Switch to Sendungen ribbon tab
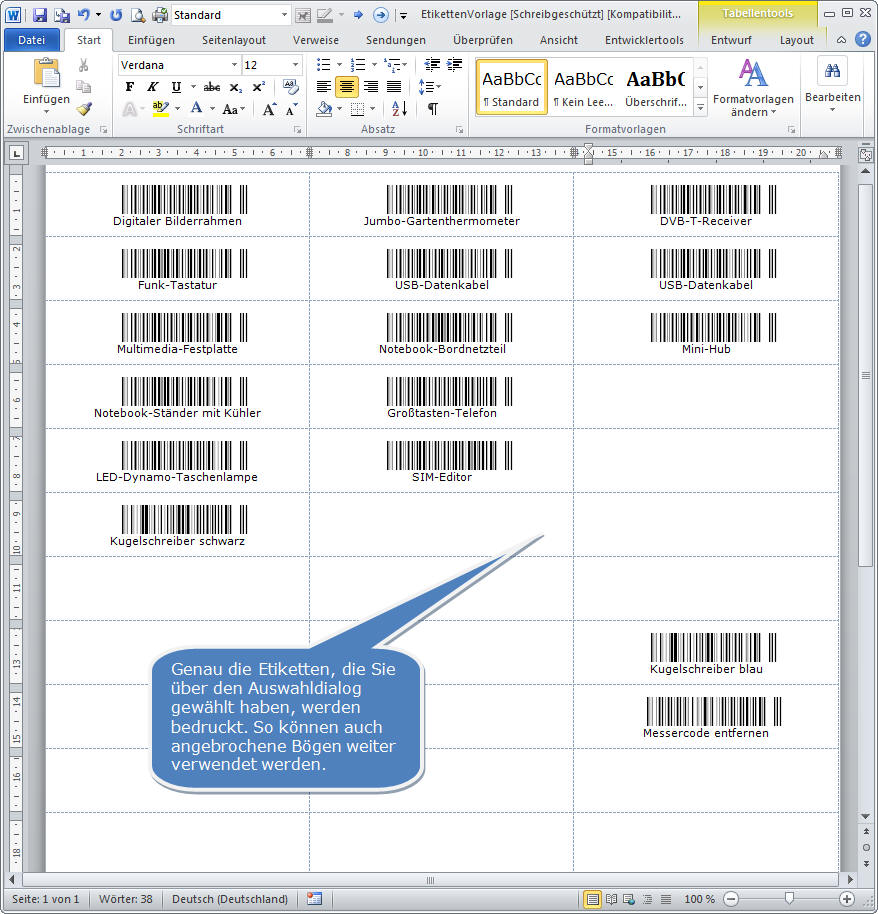This screenshot has height=914, width=878. [396, 40]
